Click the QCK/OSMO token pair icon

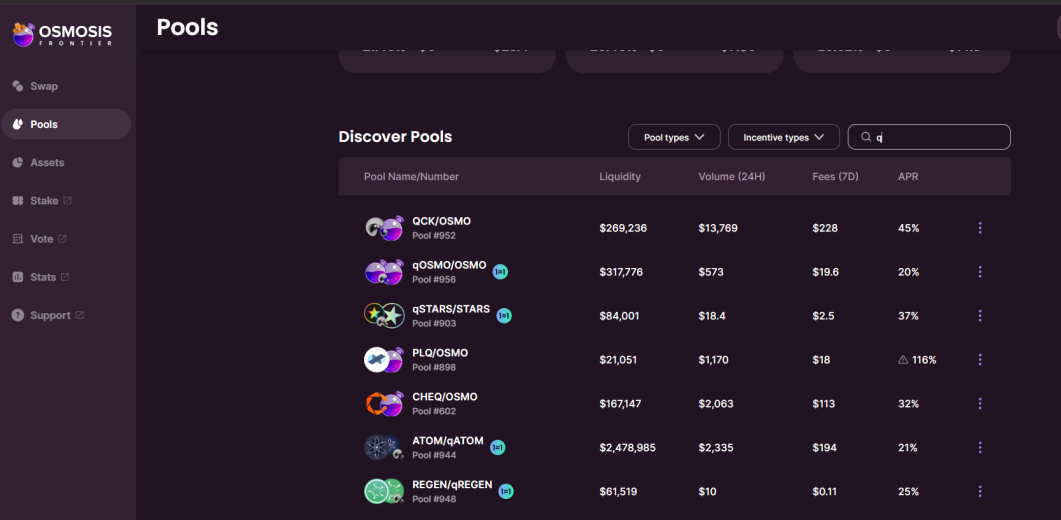tap(384, 228)
